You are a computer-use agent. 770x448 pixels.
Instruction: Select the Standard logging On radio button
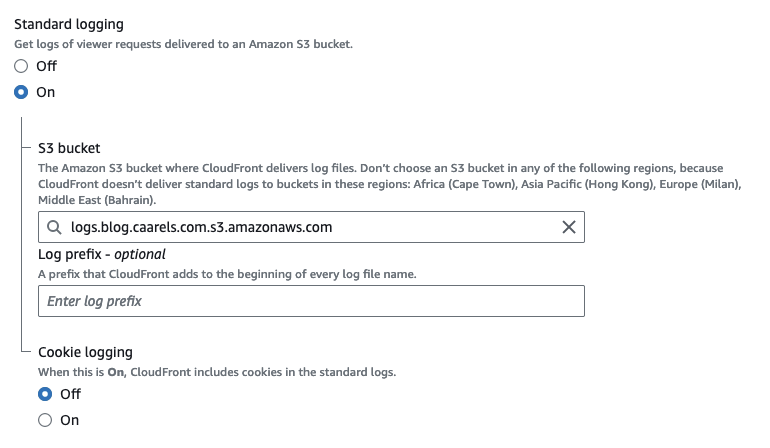(x=21, y=92)
